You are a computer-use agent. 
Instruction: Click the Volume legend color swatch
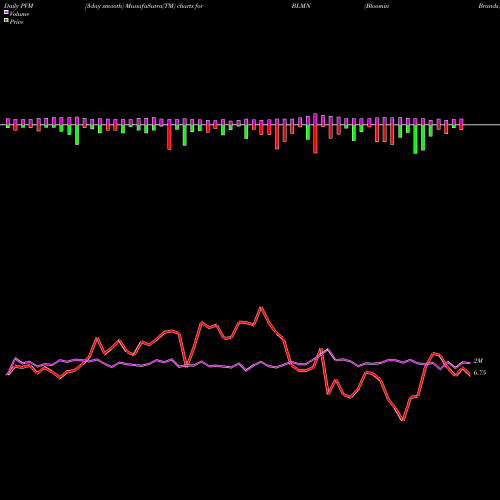click(x=6, y=13)
